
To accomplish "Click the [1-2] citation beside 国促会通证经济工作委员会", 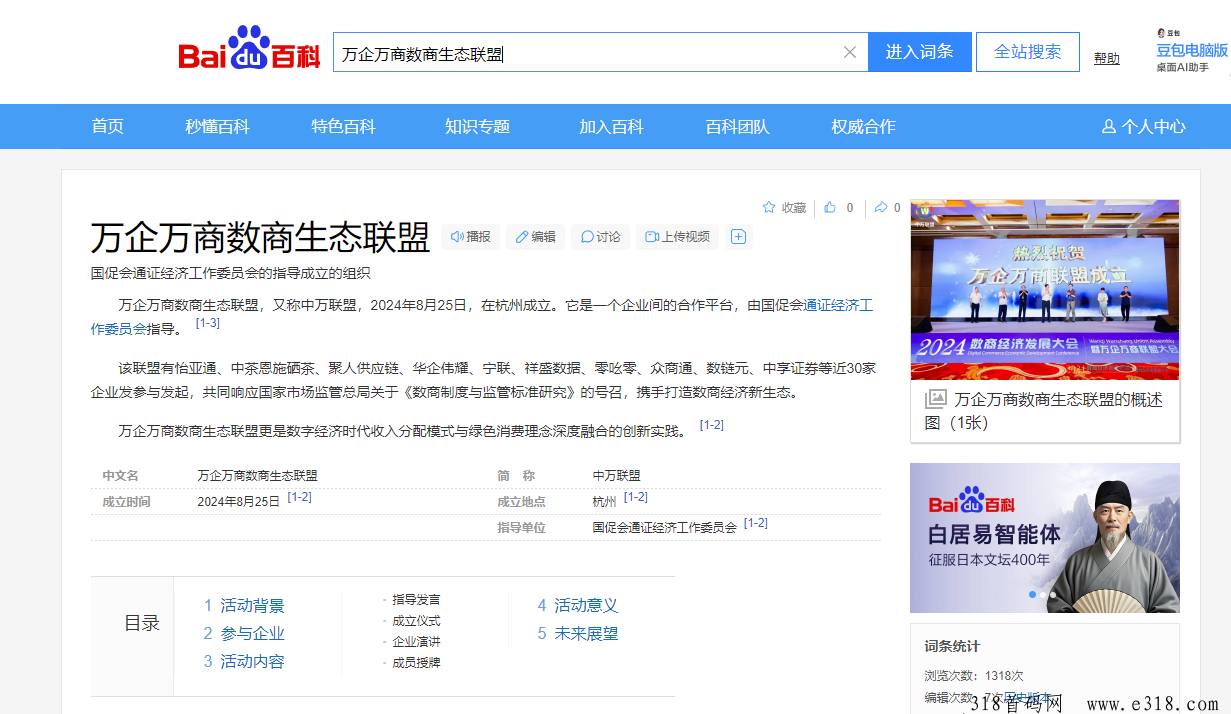I will click(756, 523).
